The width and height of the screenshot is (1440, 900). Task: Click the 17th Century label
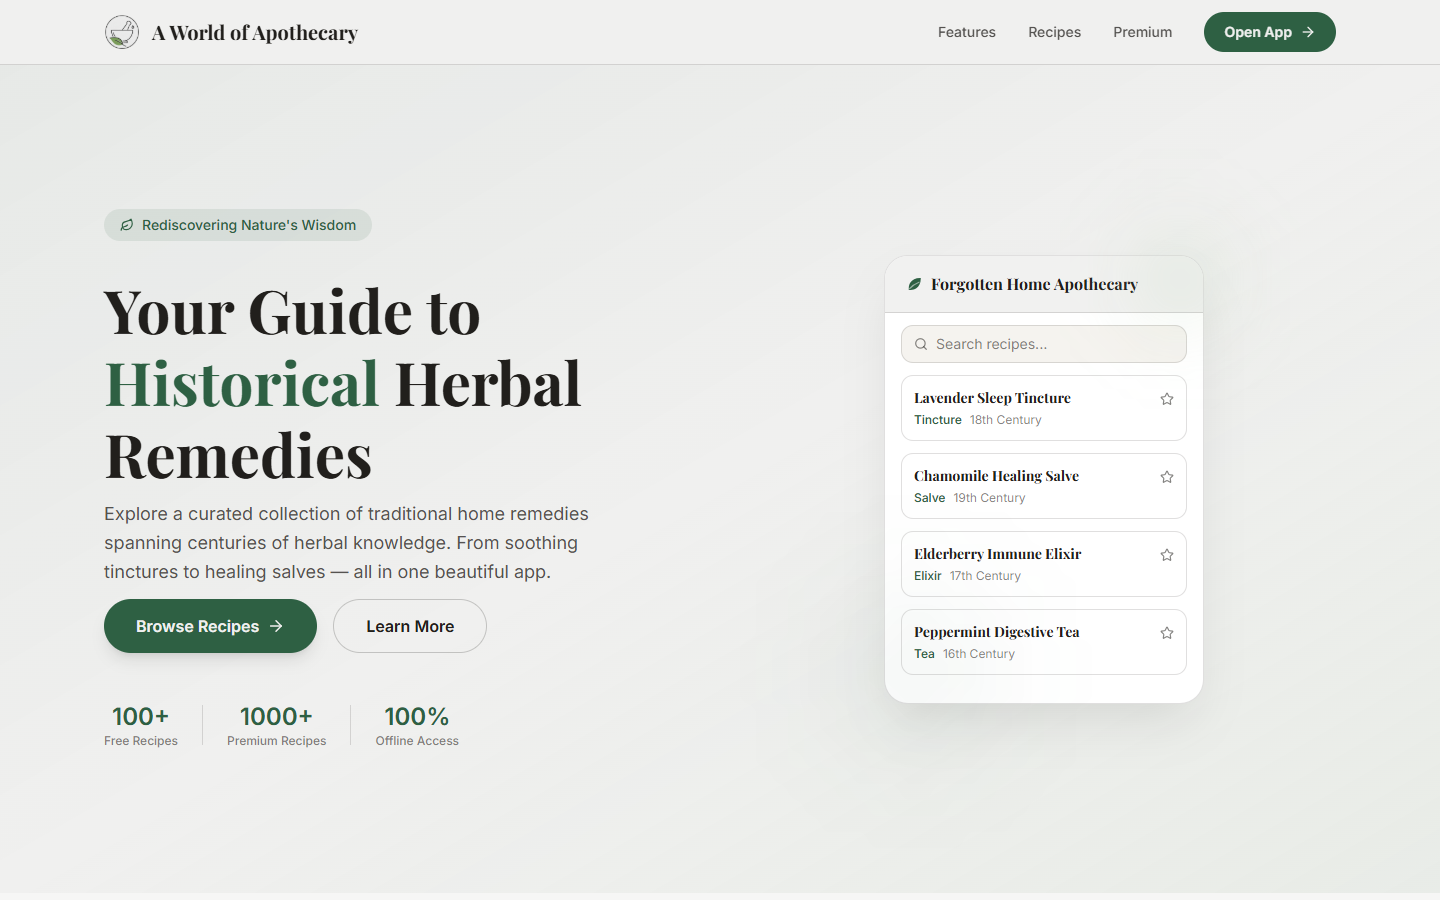[985, 576]
